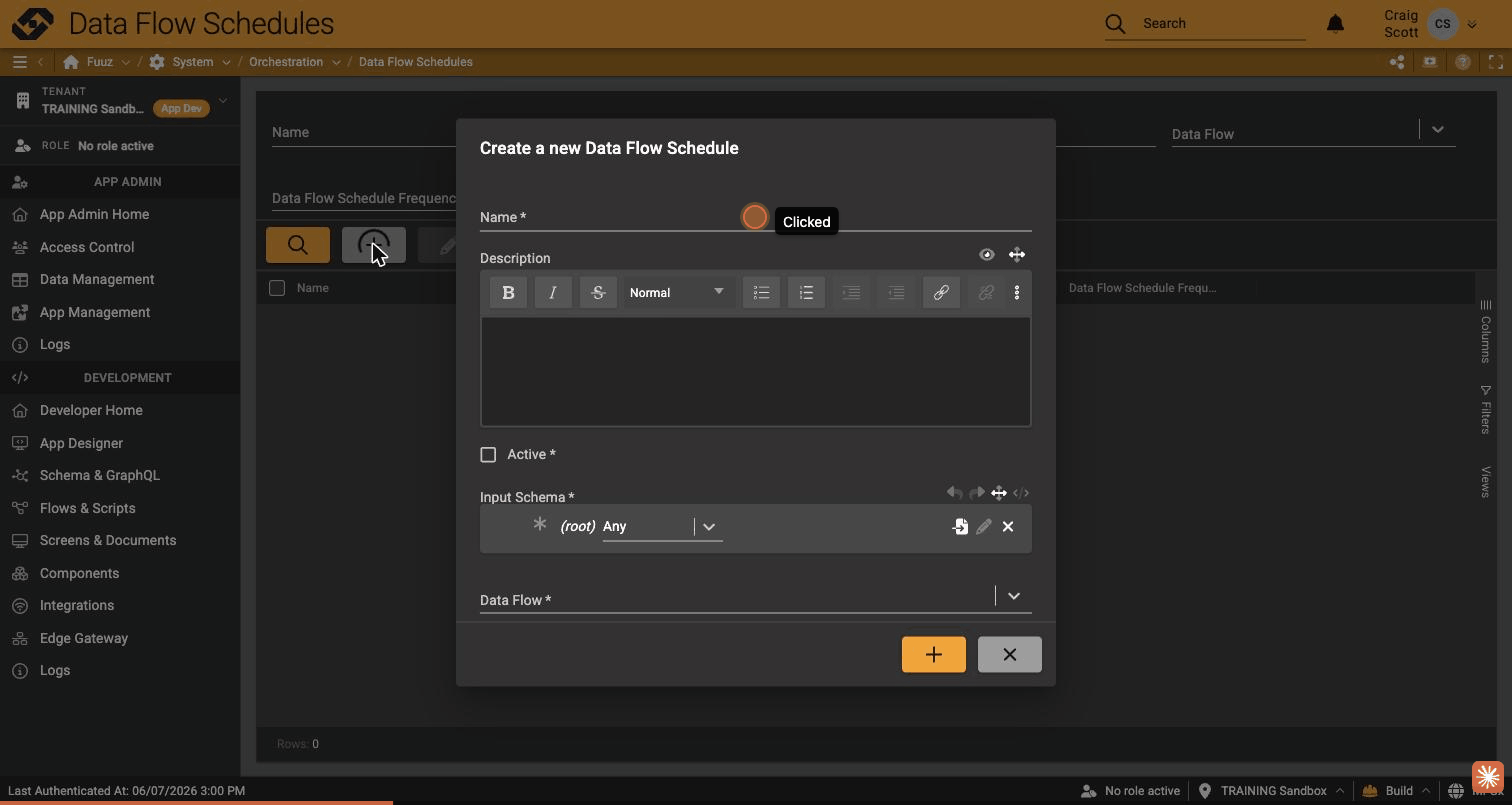Viewport: 1512px width, 805px height.
Task: Expand the Fuuz breadcrumb dropdown
Action: pyautogui.click(x=125, y=62)
